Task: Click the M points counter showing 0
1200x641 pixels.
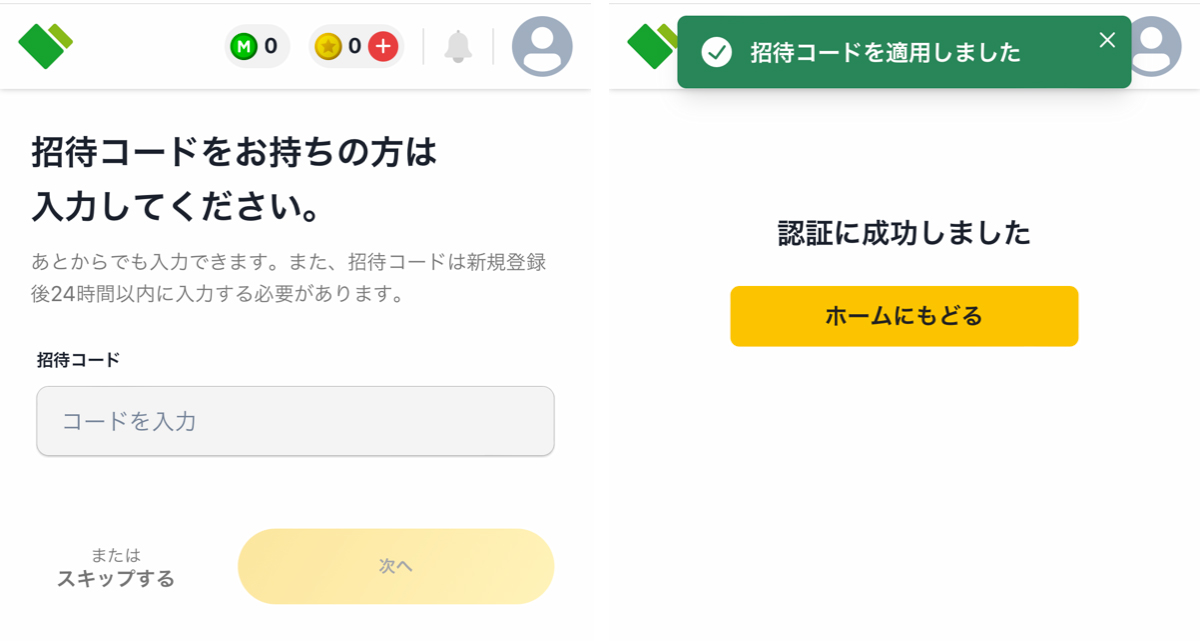Action: tap(271, 46)
